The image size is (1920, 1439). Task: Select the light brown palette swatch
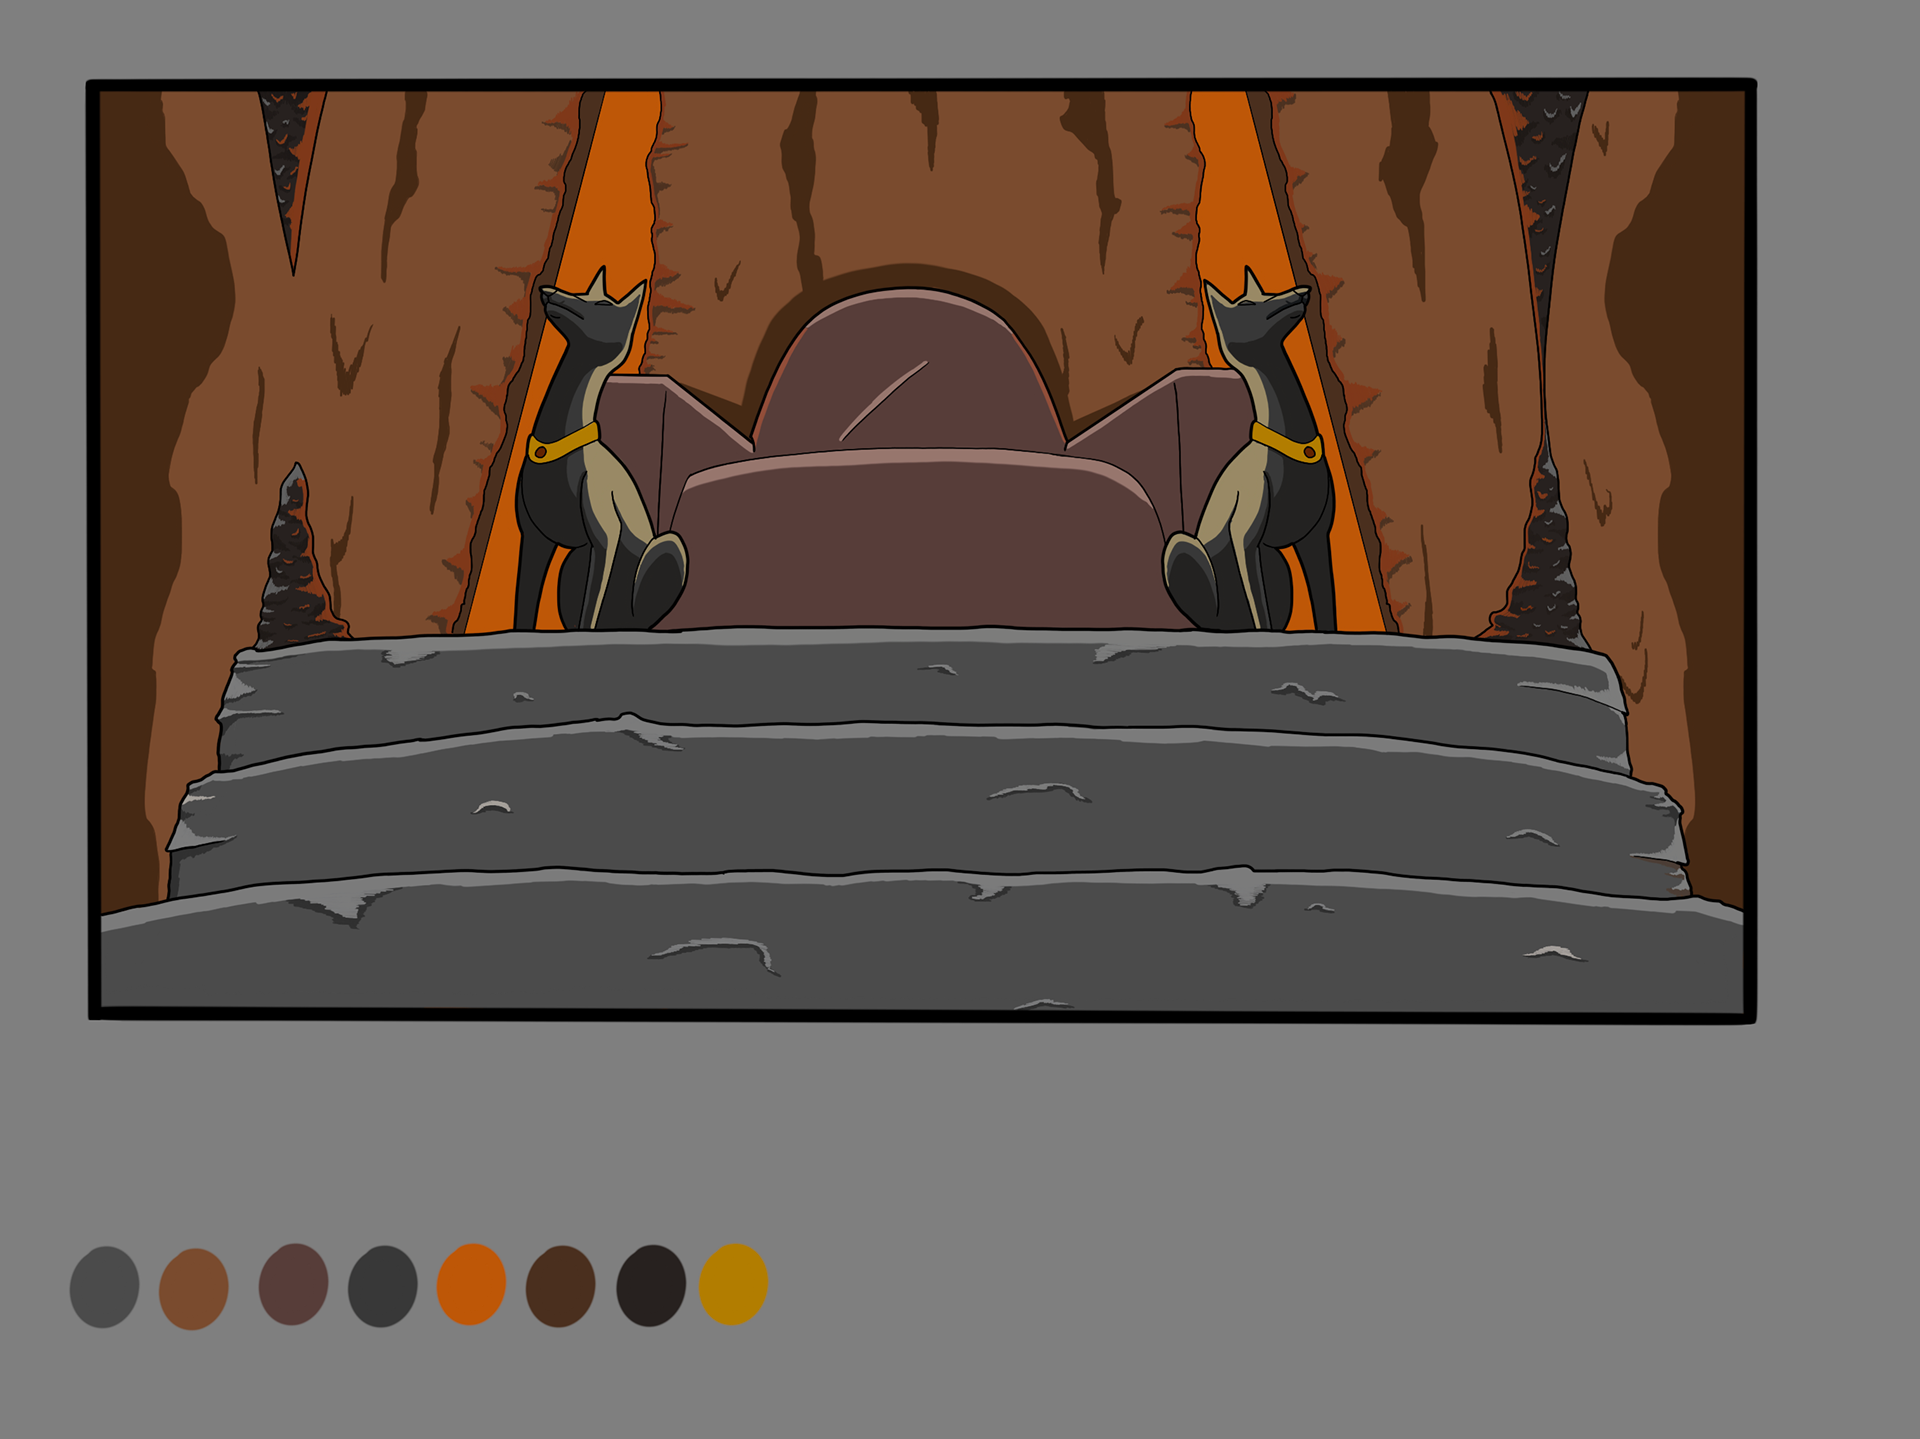[x=193, y=1288]
